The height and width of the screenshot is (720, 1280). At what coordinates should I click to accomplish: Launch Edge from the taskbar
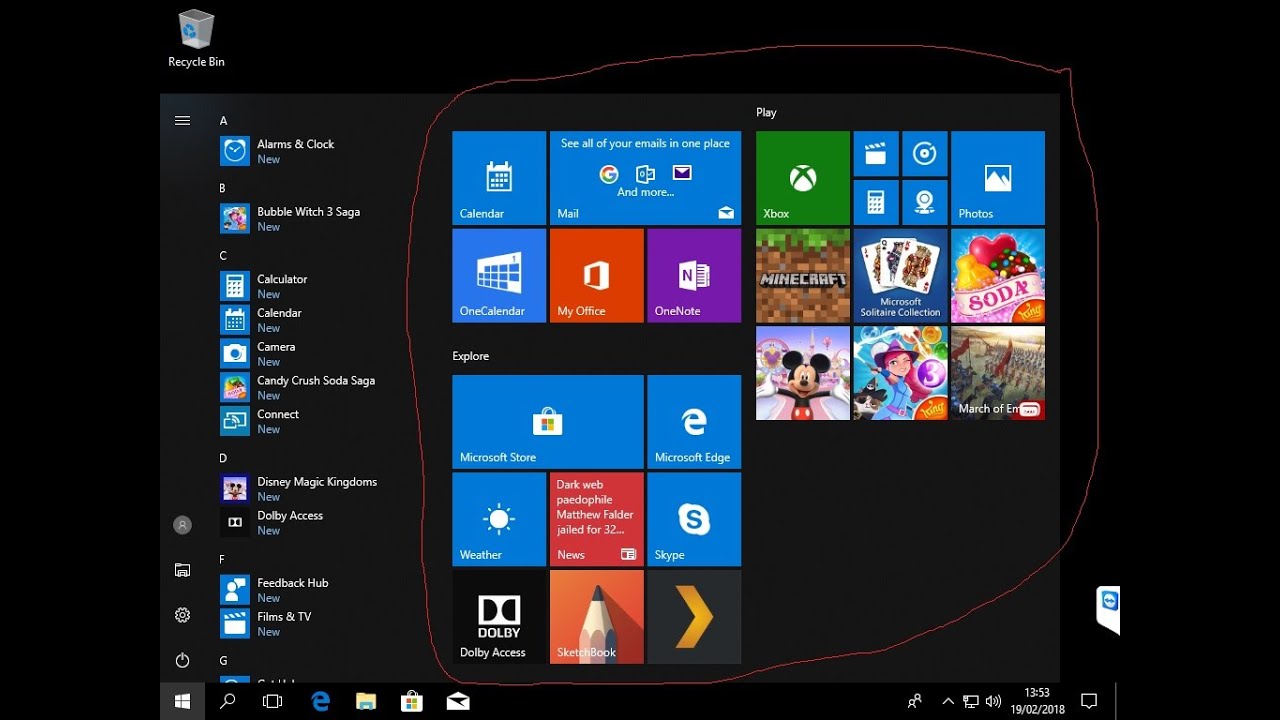click(320, 702)
